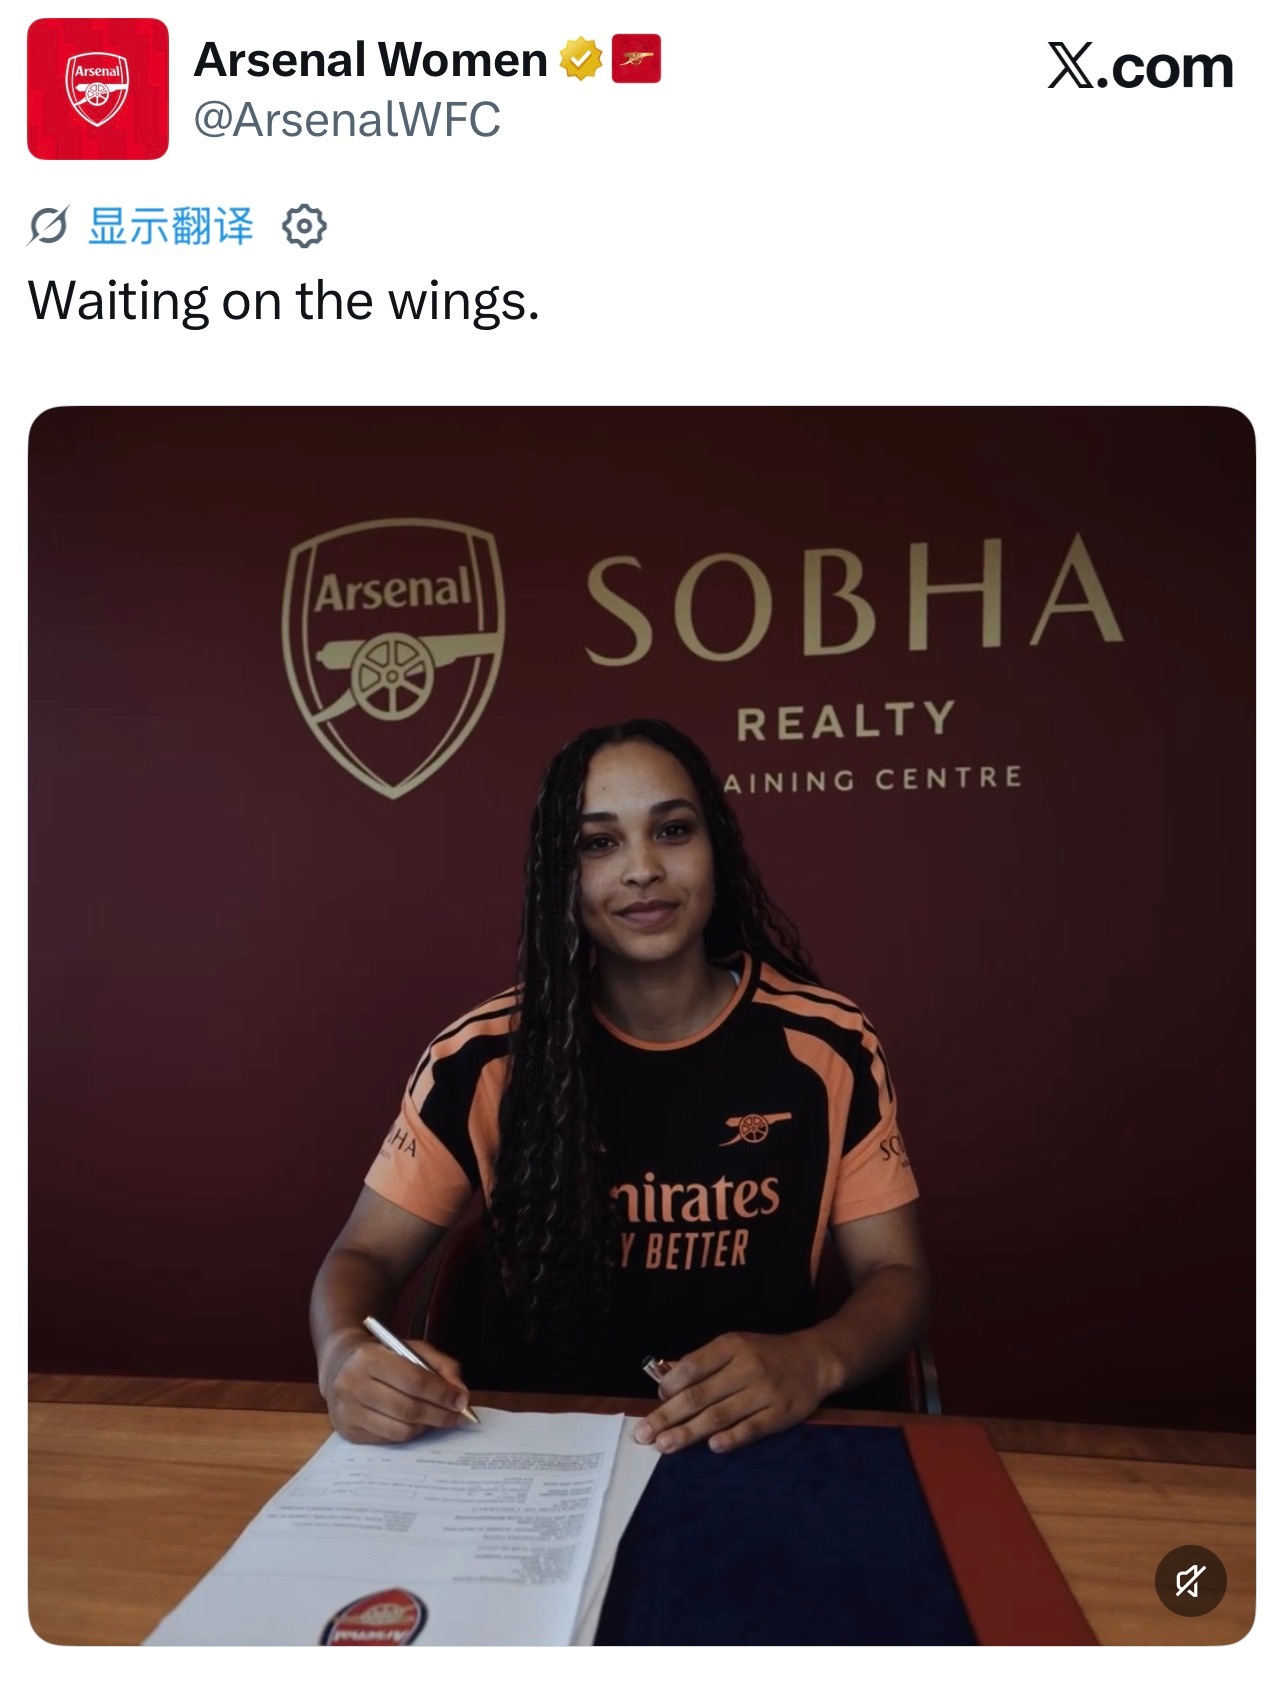The image size is (1284, 1684).
Task: Open the @ArsenalWFC handle
Action: (347, 120)
